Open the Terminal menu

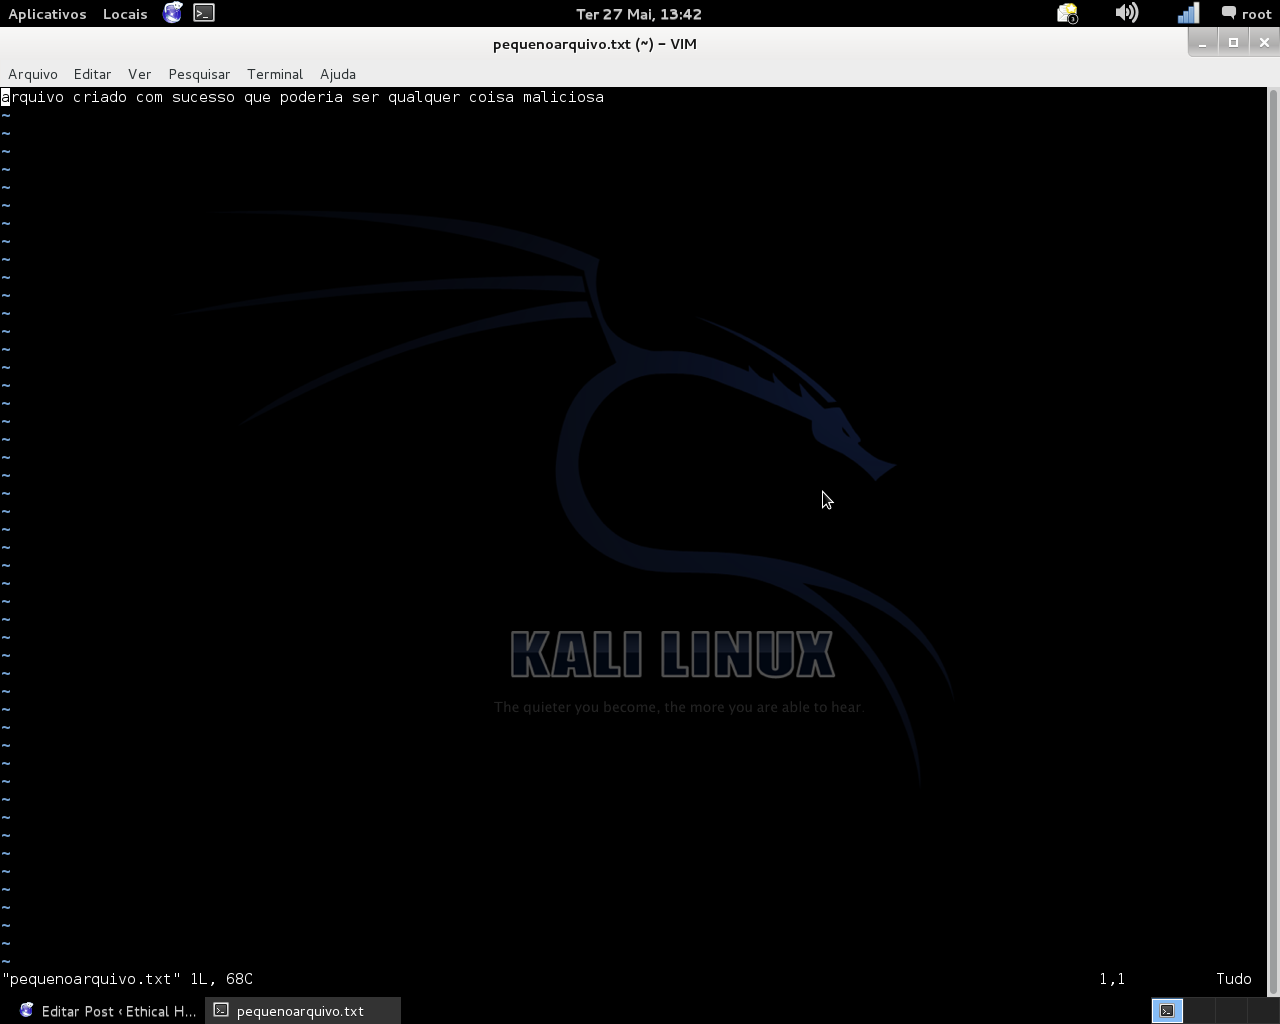coord(275,74)
